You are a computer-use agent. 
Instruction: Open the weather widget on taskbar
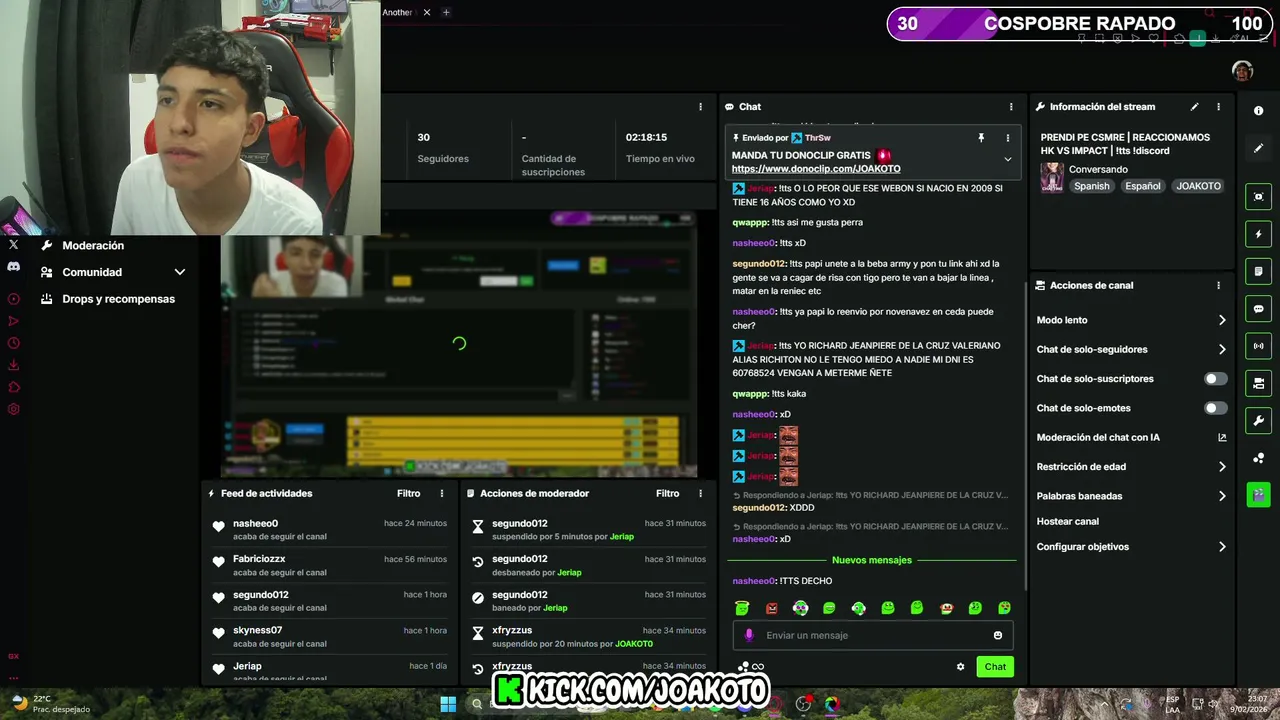coord(48,704)
